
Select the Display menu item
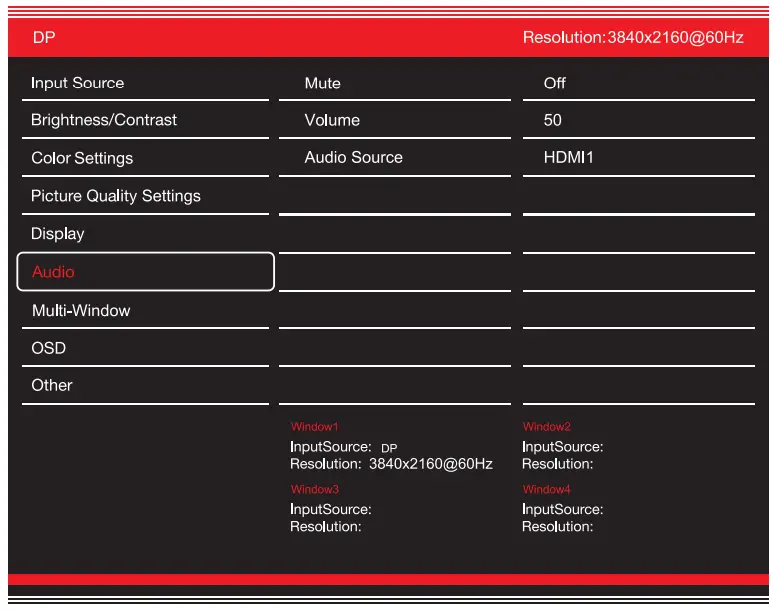point(145,233)
